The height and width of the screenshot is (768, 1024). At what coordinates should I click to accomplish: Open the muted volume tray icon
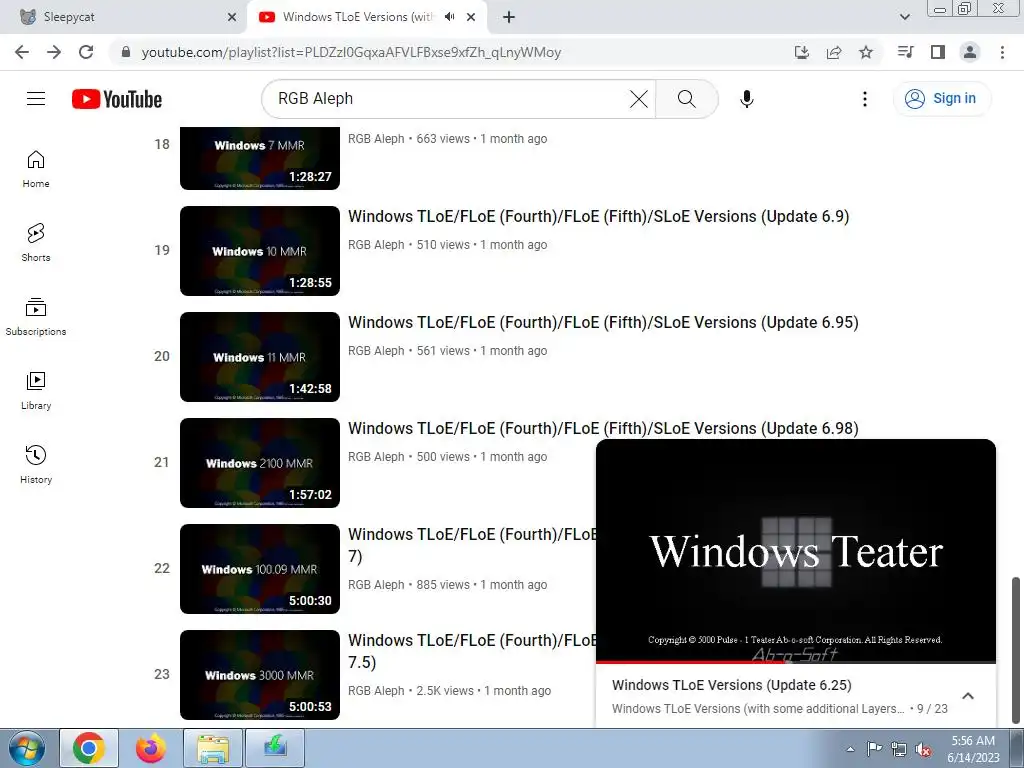point(923,750)
